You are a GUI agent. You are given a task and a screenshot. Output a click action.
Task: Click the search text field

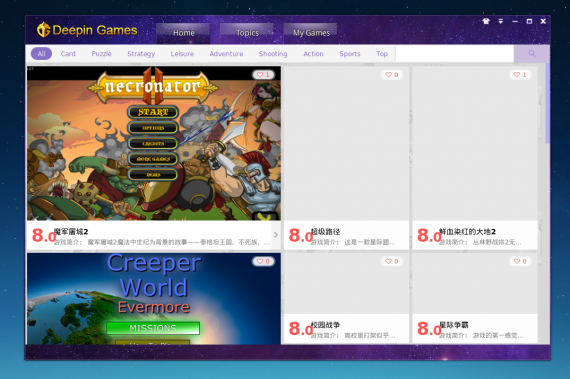tap(454, 54)
